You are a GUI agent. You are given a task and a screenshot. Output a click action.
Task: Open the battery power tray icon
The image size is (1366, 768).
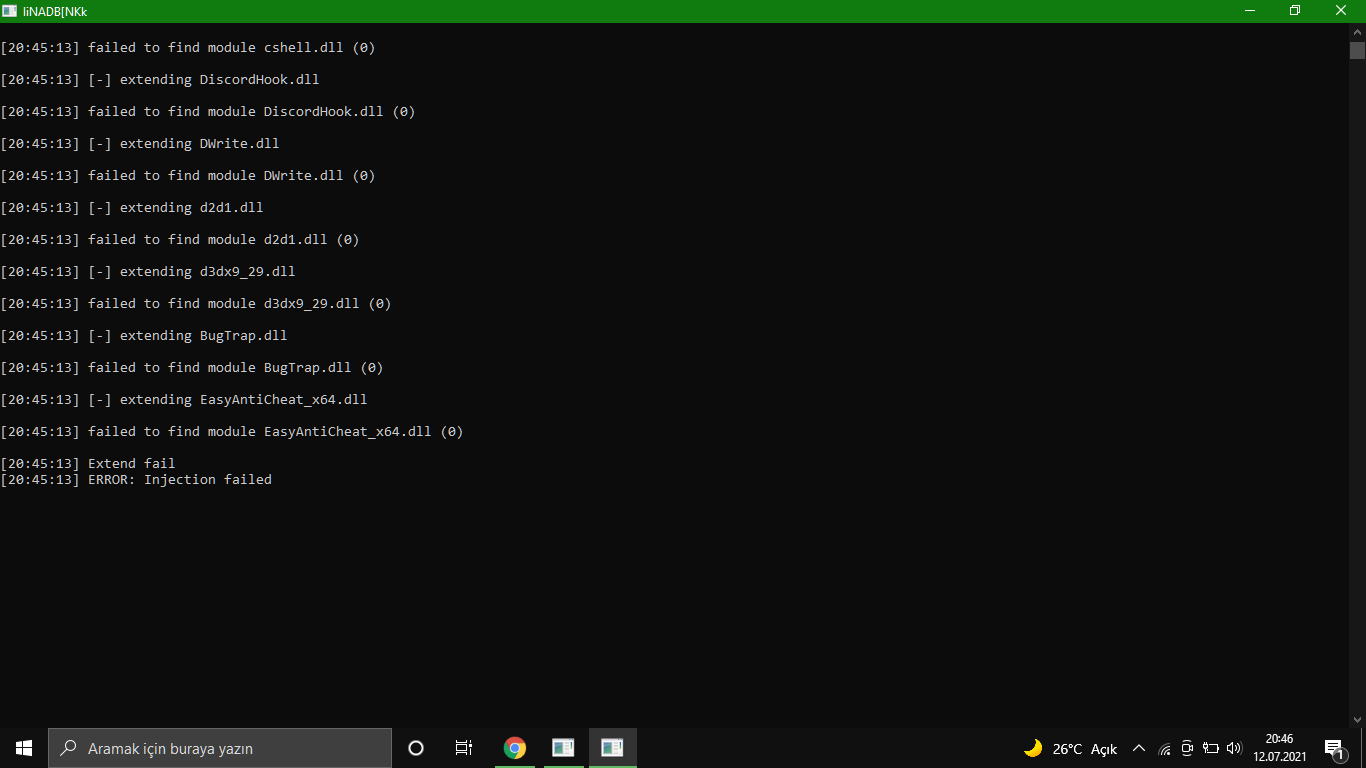(x=1210, y=748)
